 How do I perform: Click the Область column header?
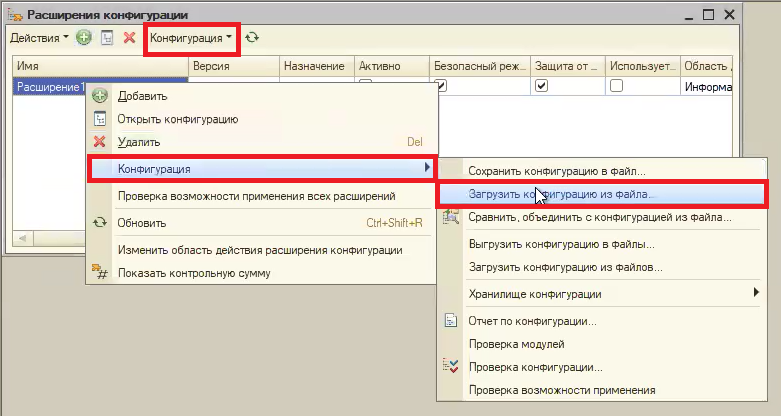click(707, 66)
